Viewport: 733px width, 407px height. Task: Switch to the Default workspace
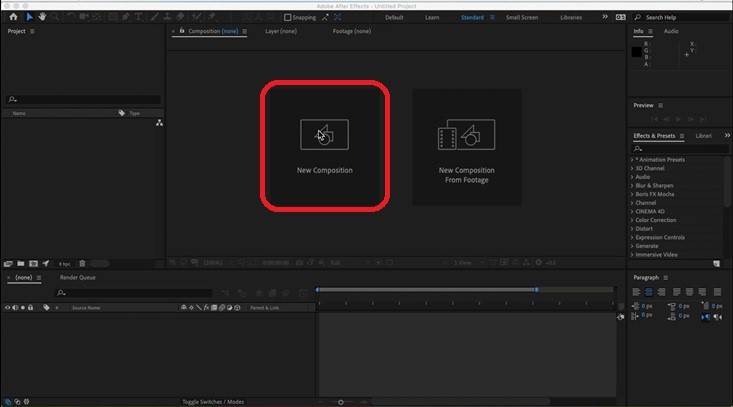(x=394, y=17)
